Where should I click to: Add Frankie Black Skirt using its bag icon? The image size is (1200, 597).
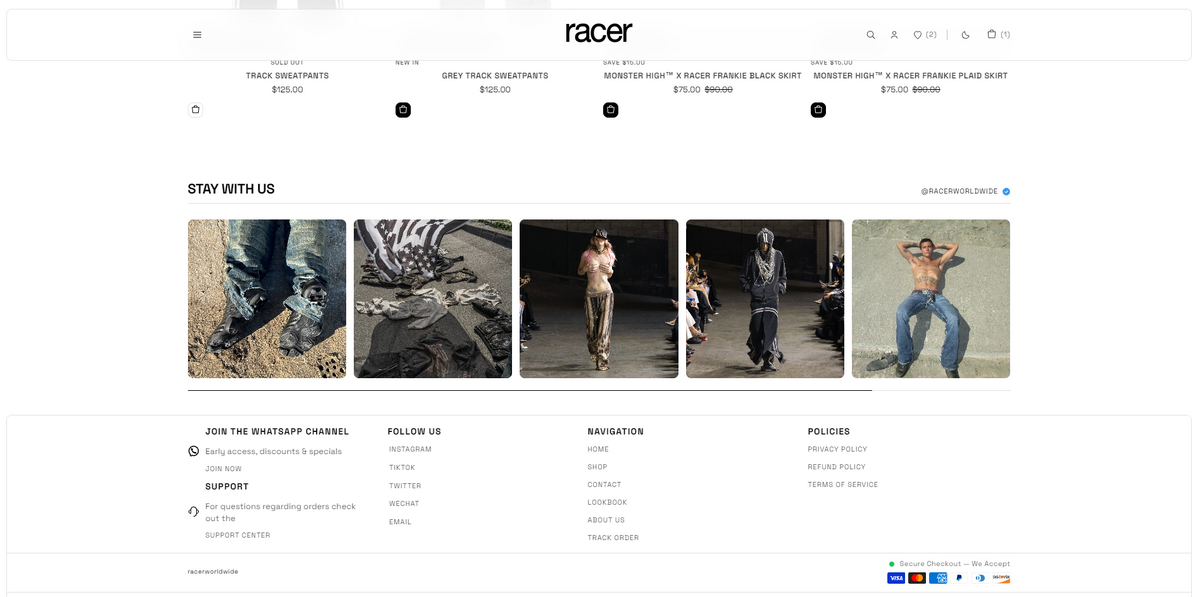coord(611,110)
